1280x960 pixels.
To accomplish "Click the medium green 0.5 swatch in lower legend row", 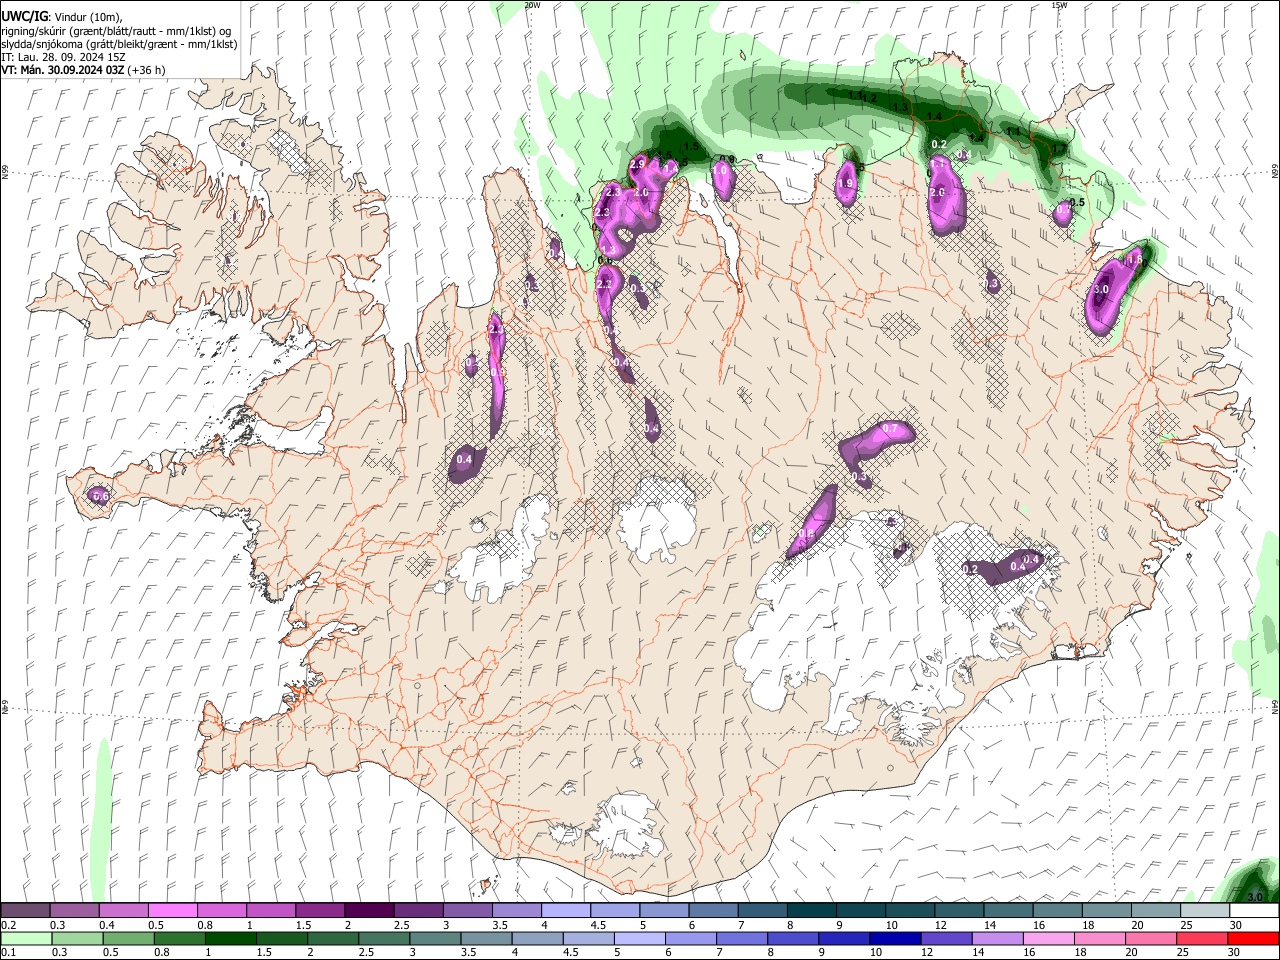I will coord(129,939).
